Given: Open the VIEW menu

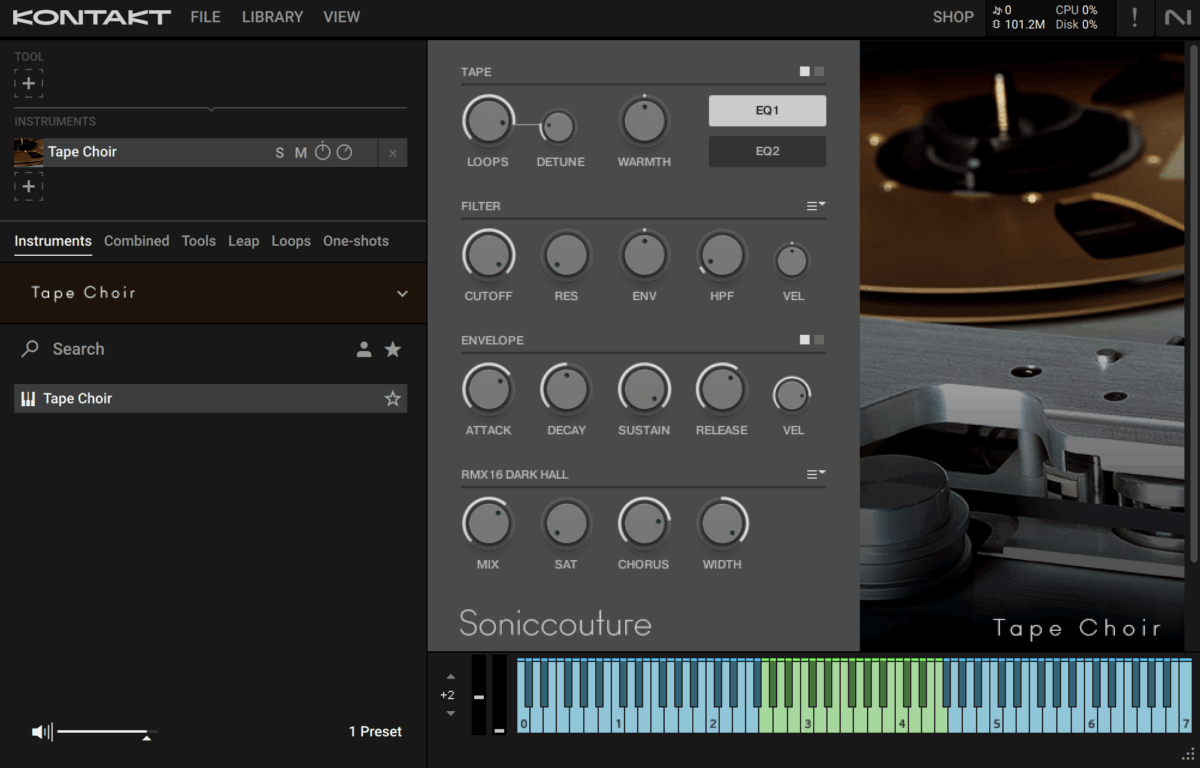Looking at the screenshot, I should tap(341, 17).
